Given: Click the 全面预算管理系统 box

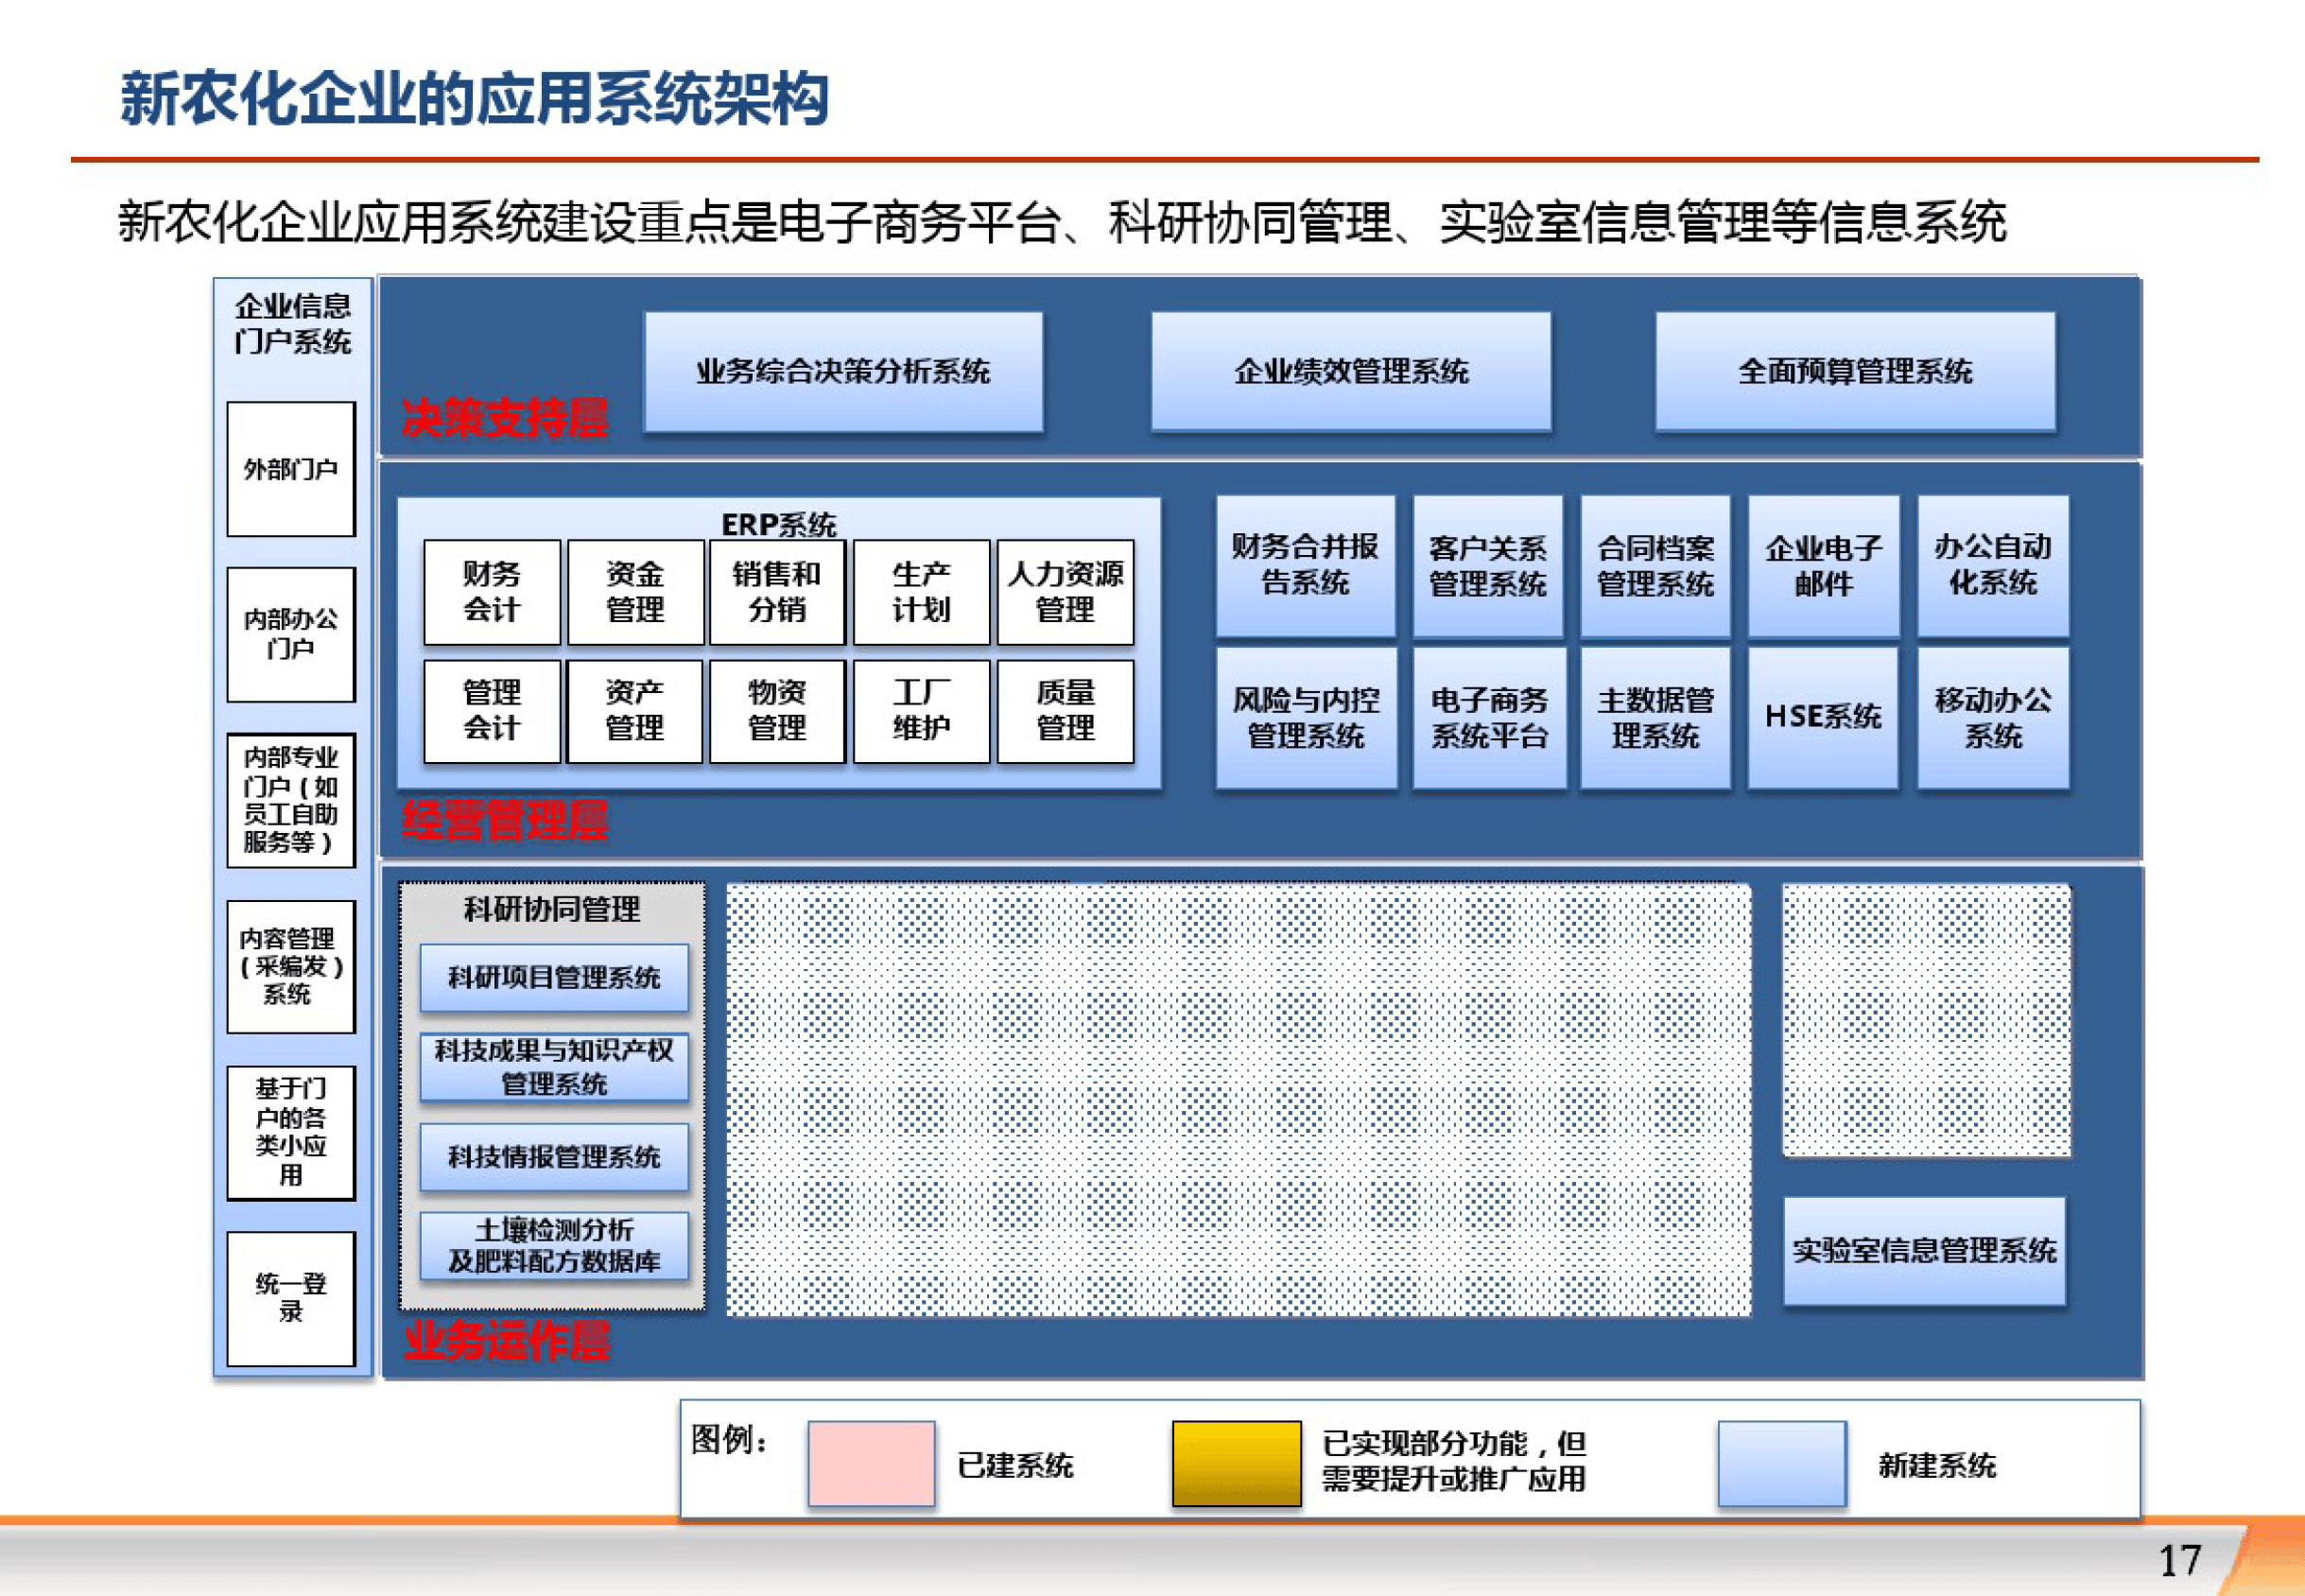Looking at the screenshot, I should pos(1855,372).
